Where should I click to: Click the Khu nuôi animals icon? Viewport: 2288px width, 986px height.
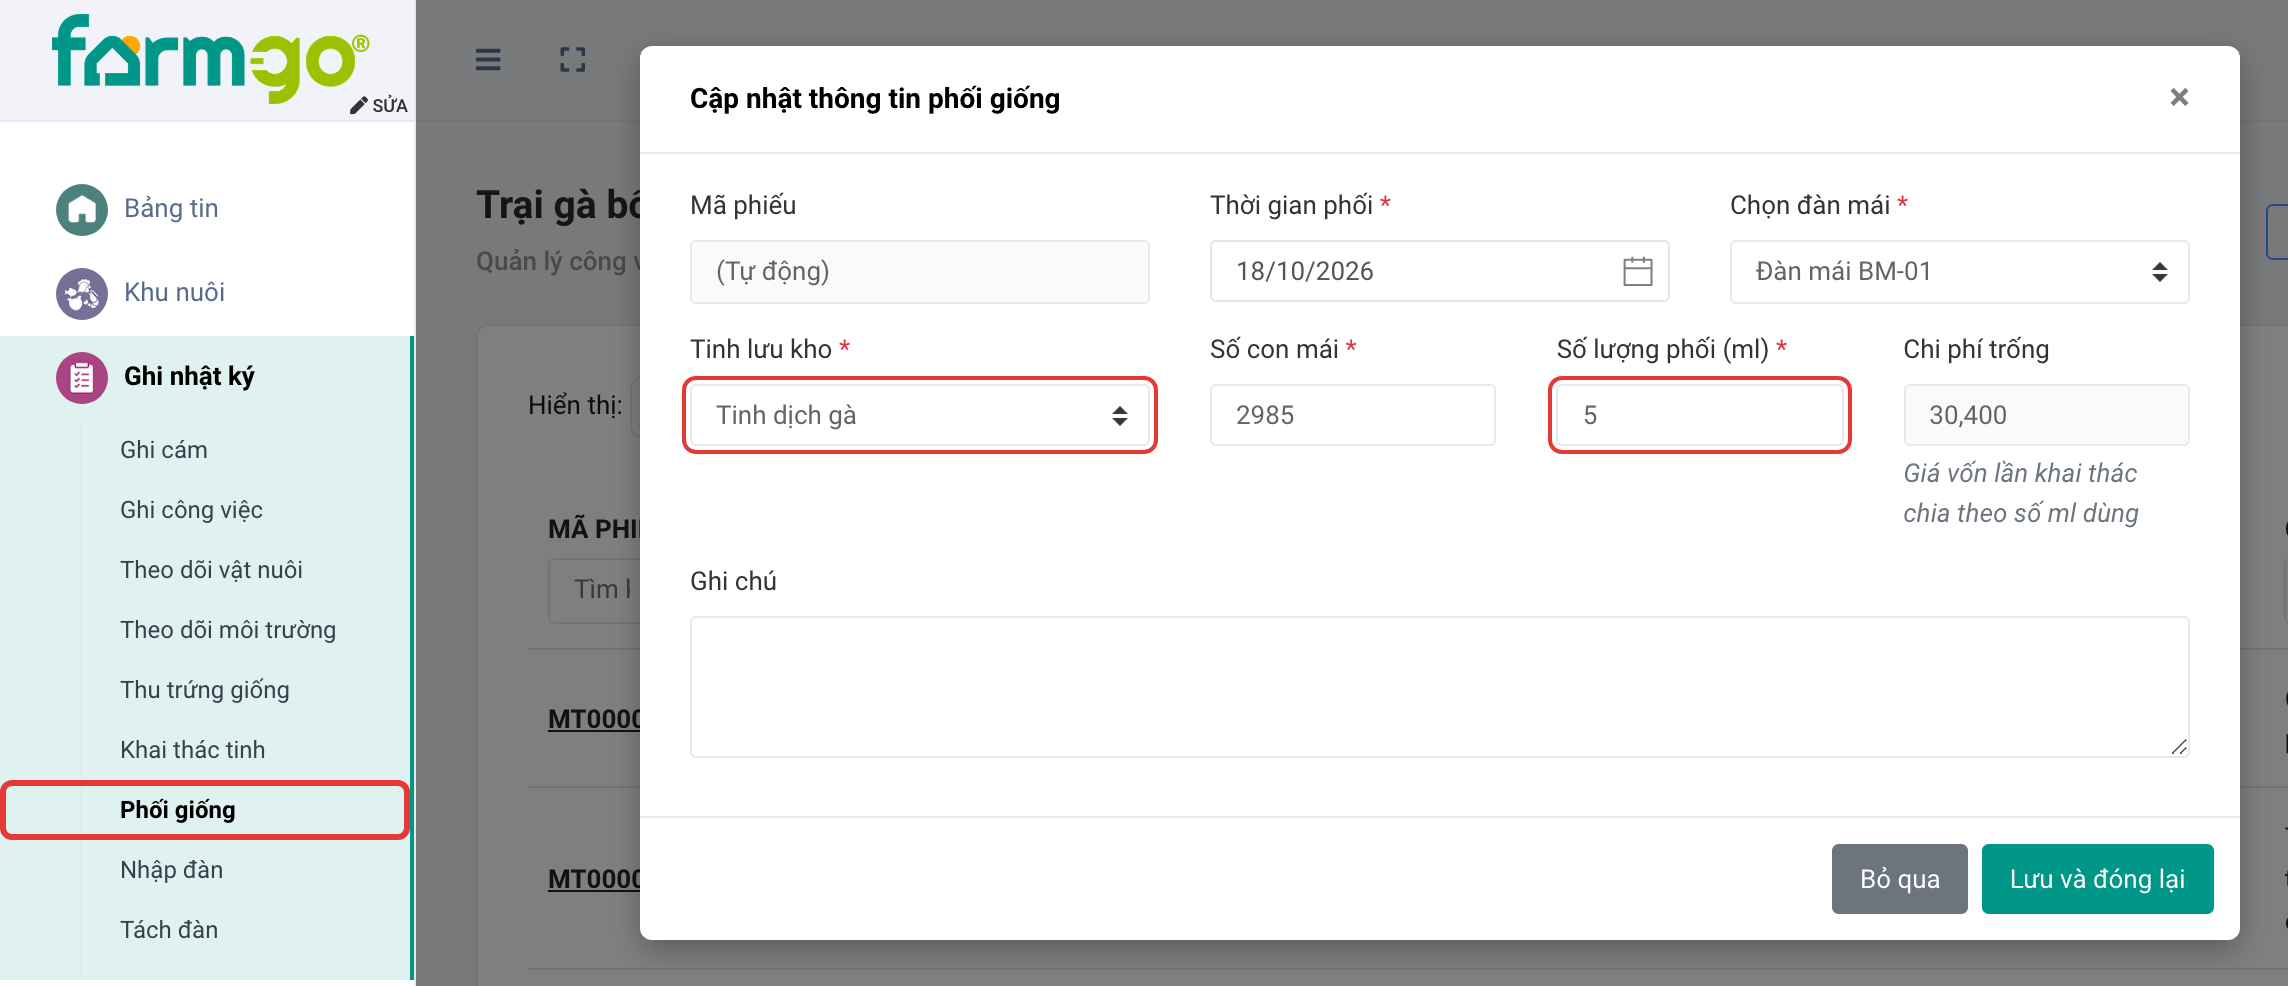[x=82, y=293]
